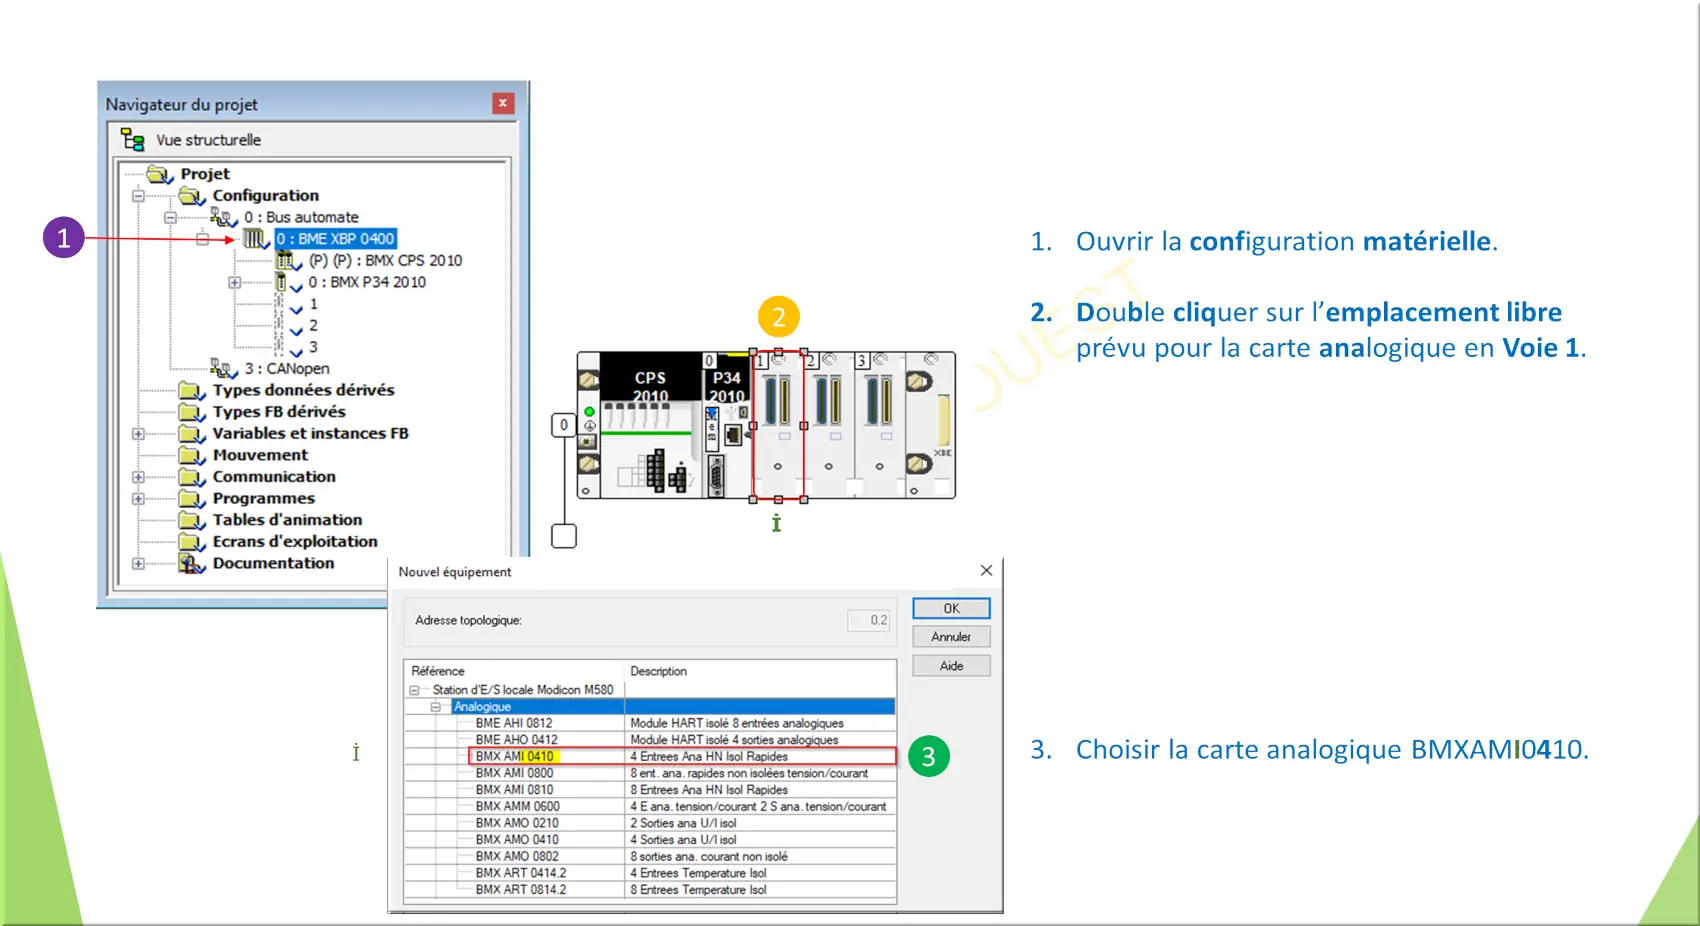1700x926 pixels.
Task: Select 0 : BME XBP 0400 tree item
Action: coord(336,239)
